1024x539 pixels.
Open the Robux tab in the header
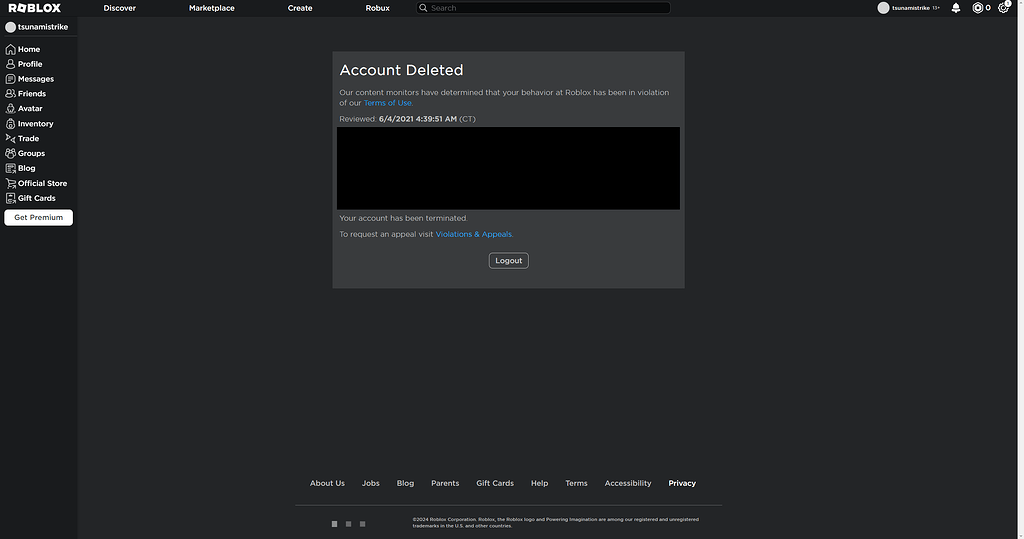377,8
